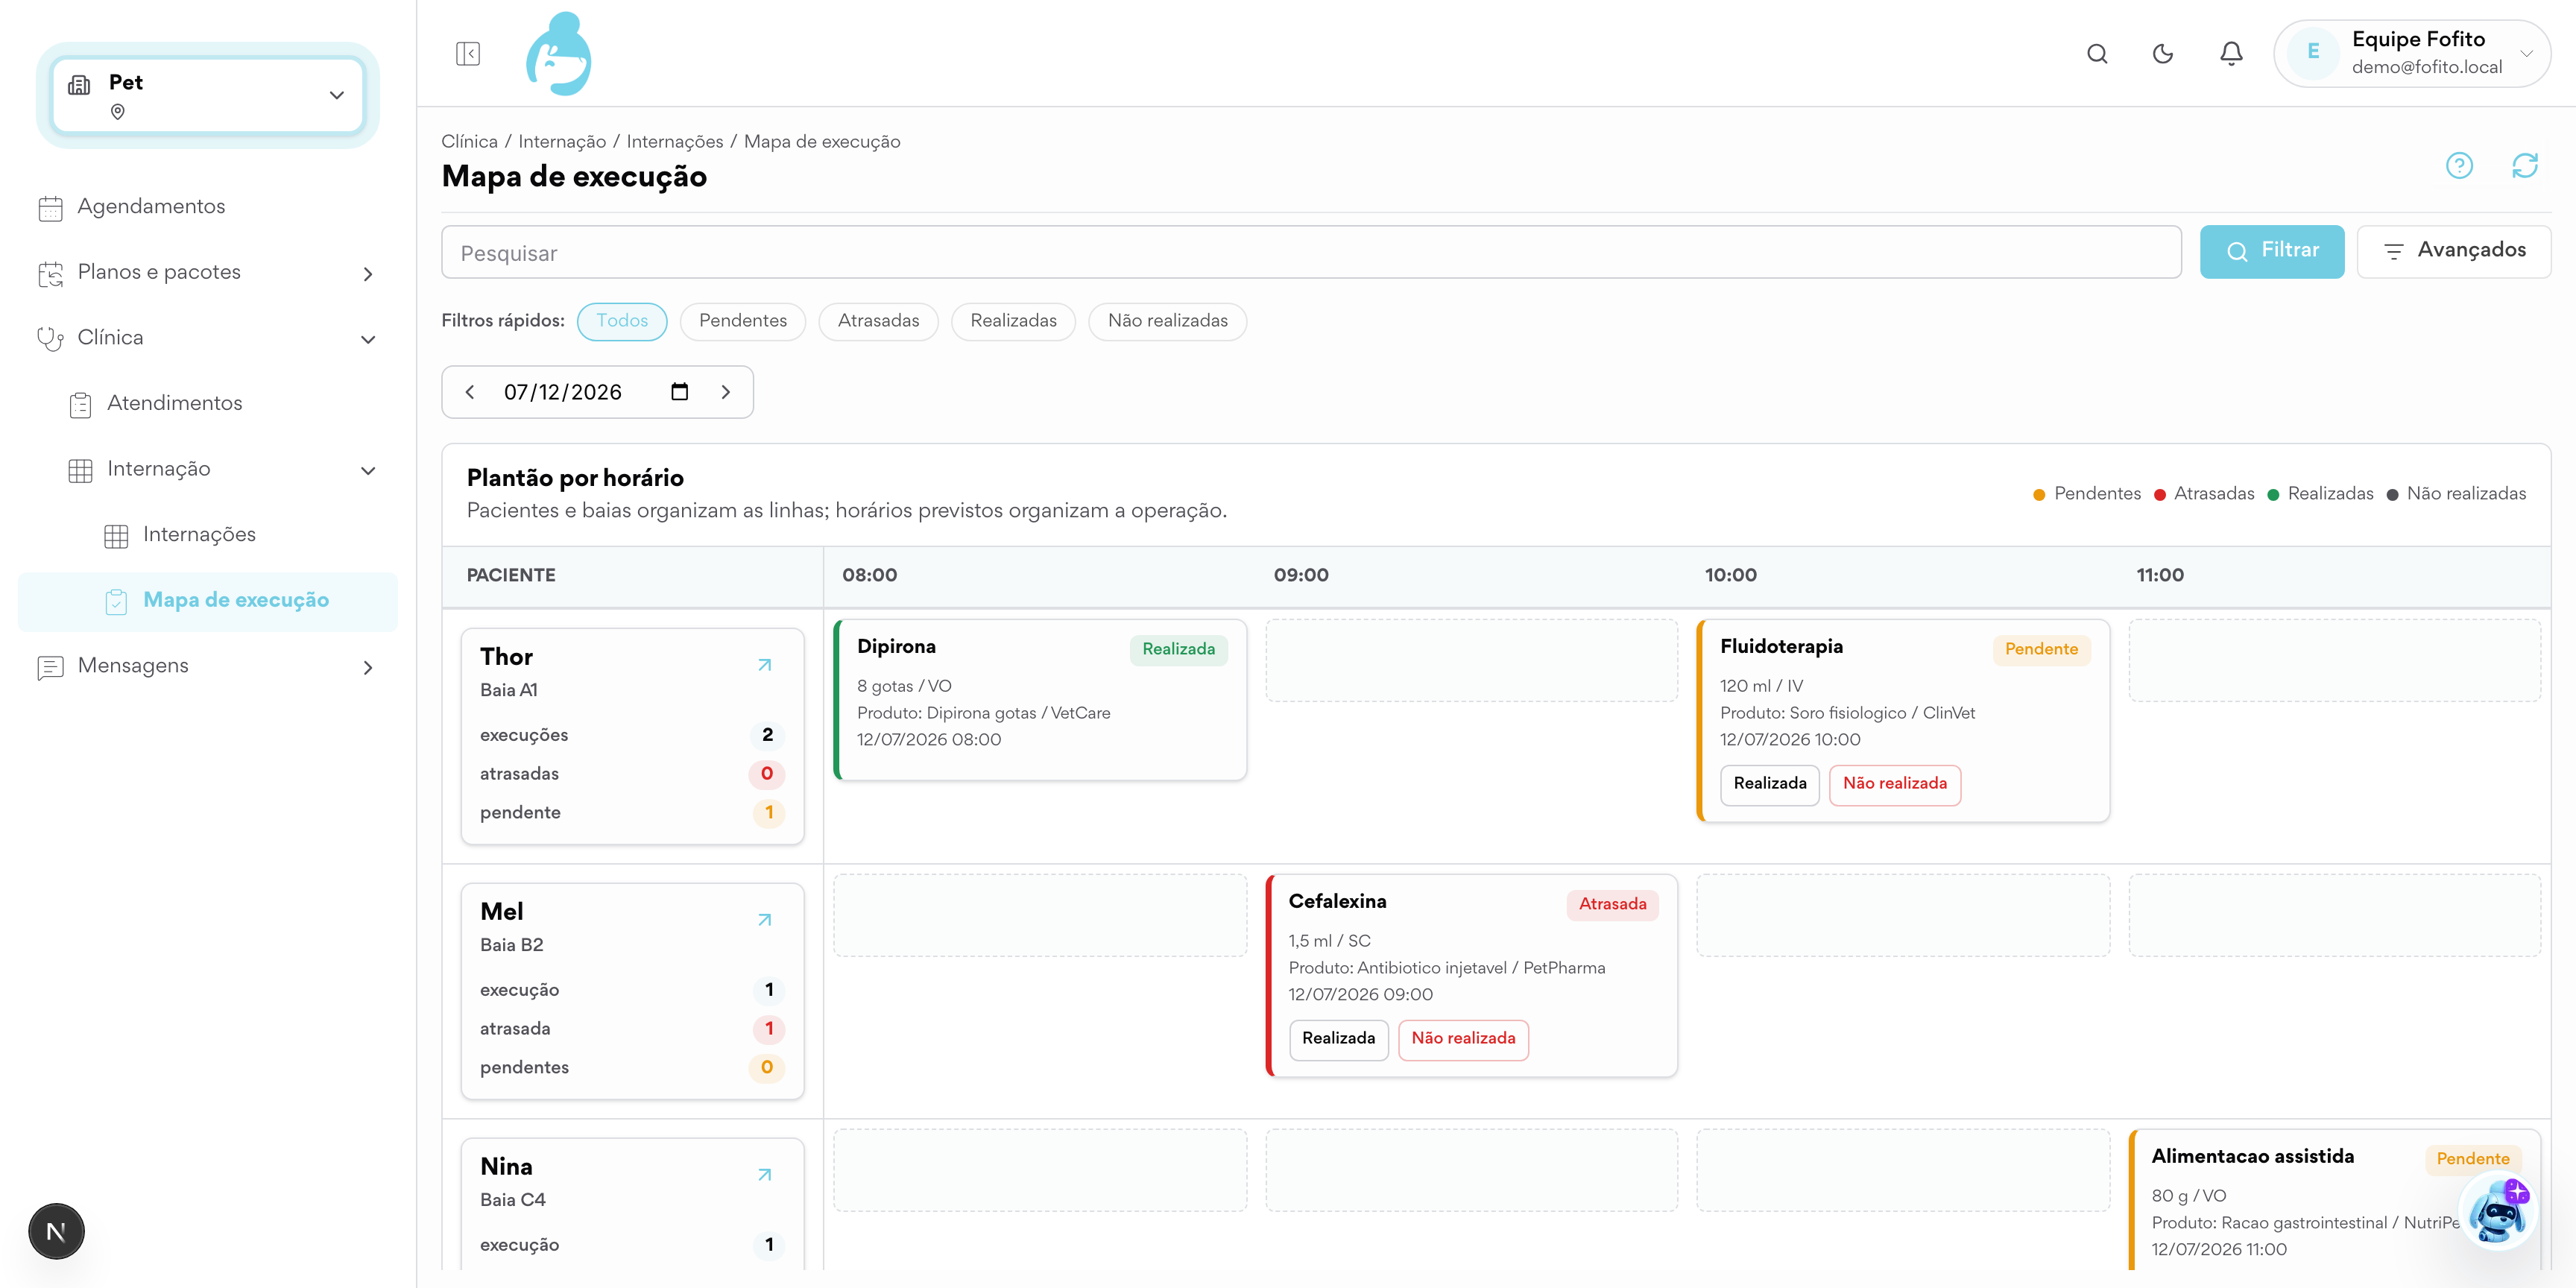Click Thor's 'pendente' count badge
2576x1288 pixels.
click(768, 813)
